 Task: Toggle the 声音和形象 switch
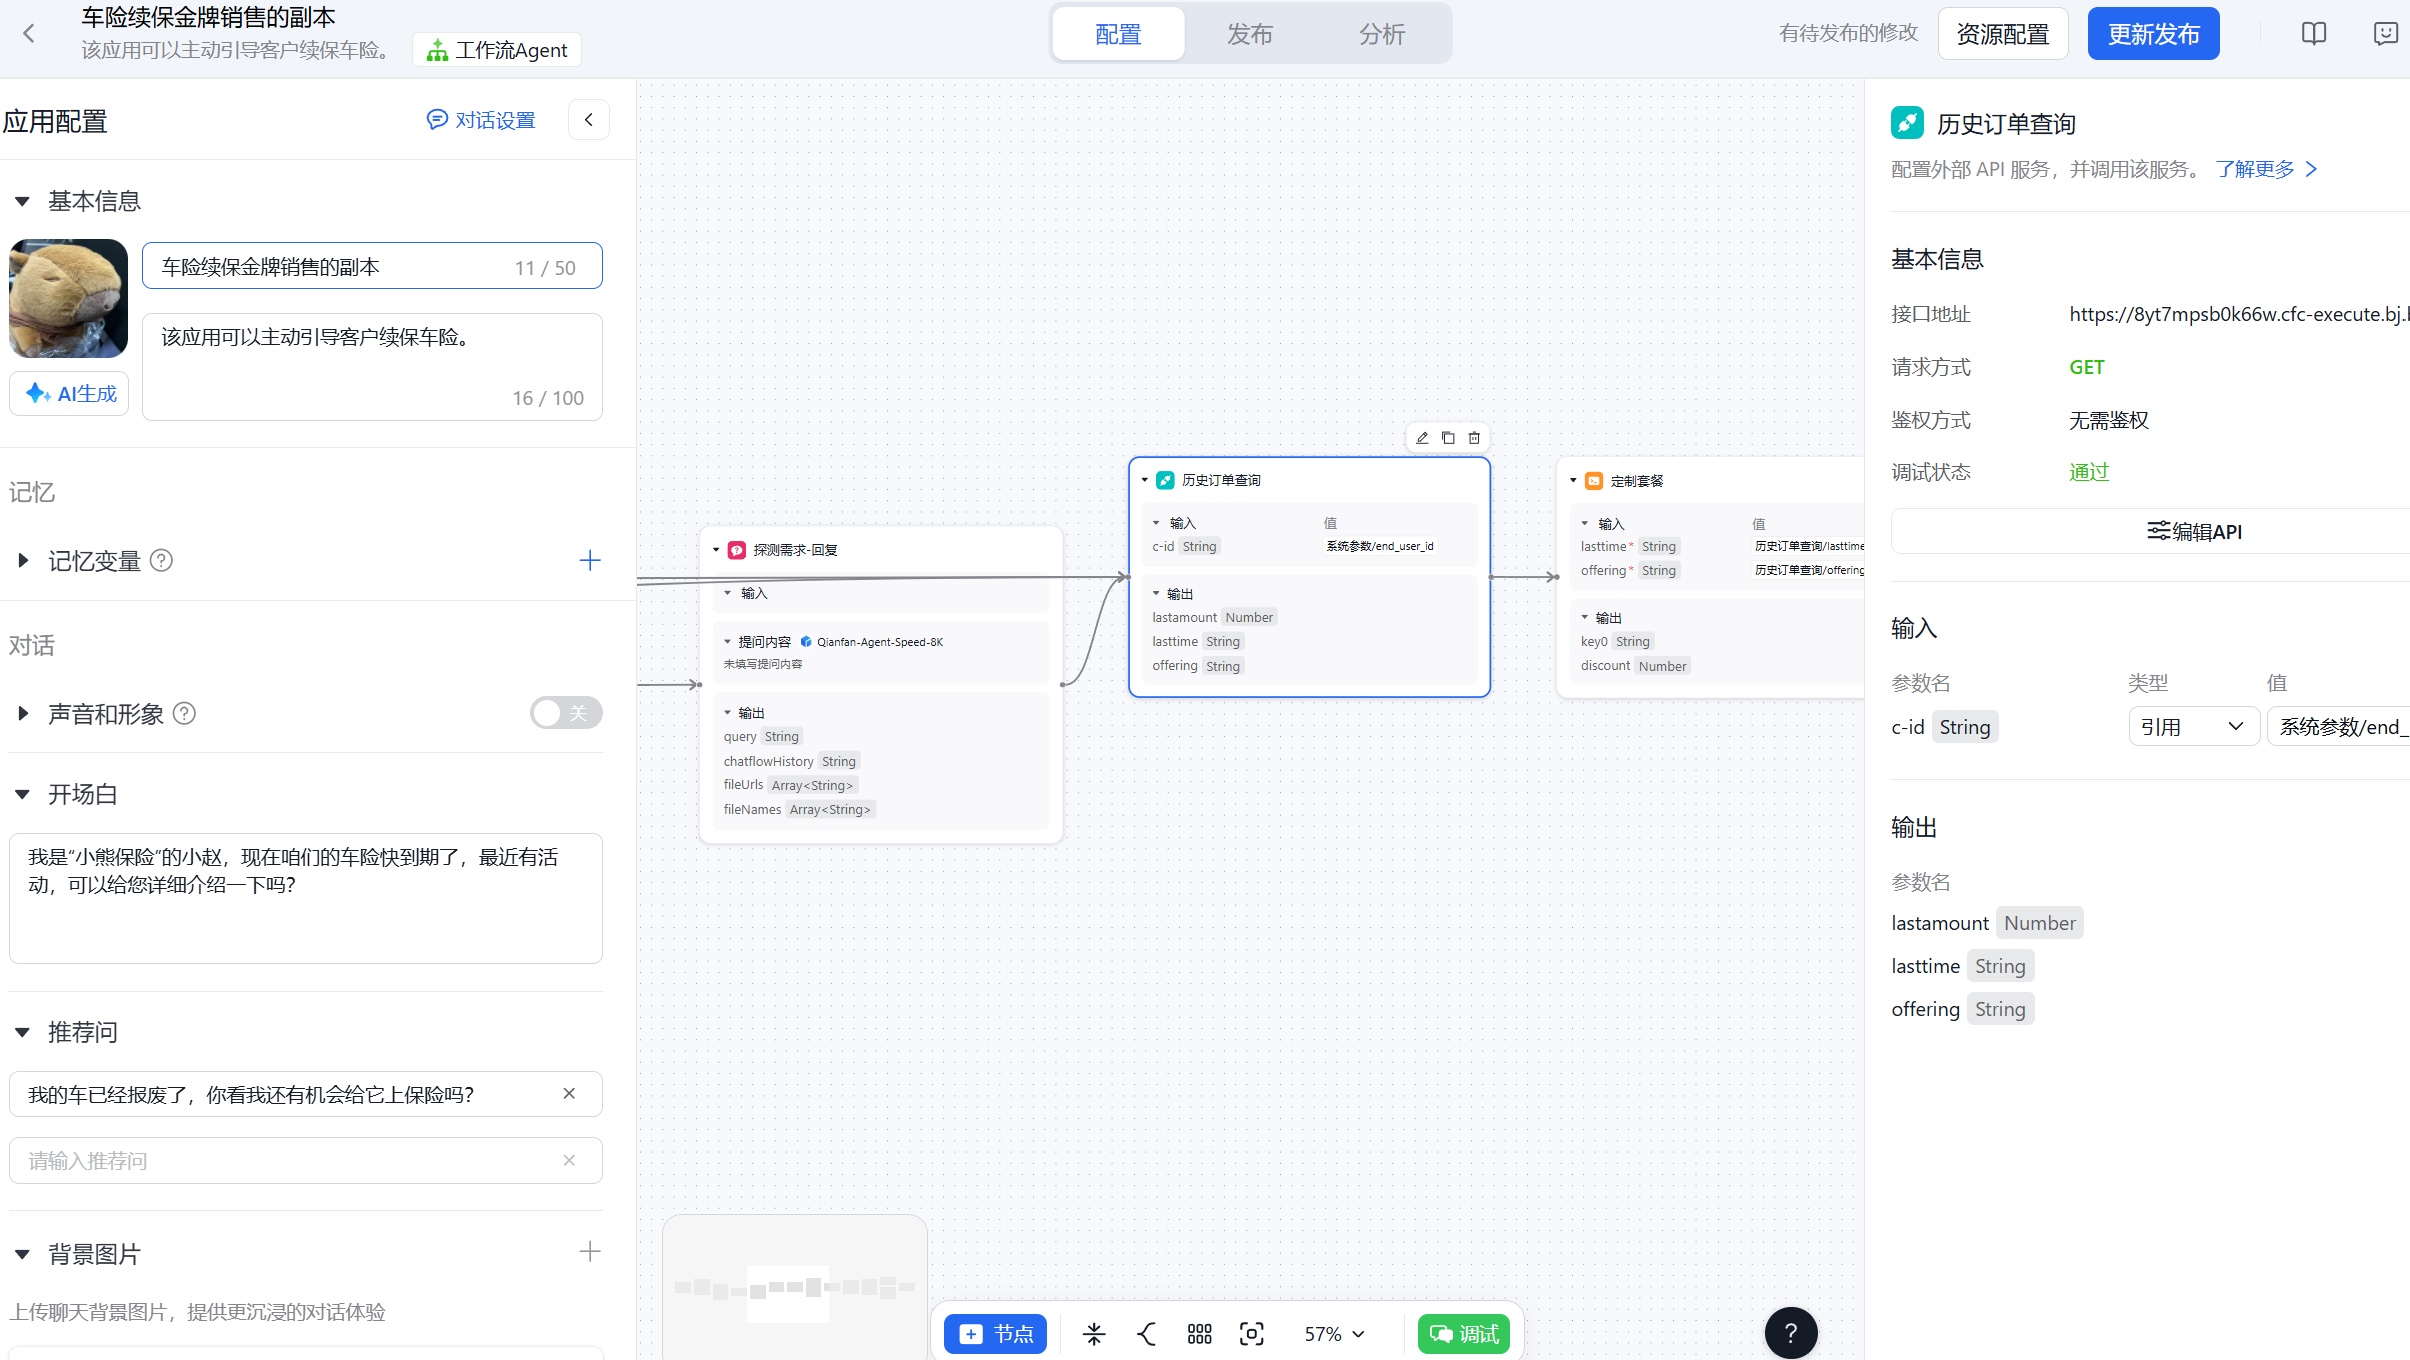pyautogui.click(x=566, y=713)
